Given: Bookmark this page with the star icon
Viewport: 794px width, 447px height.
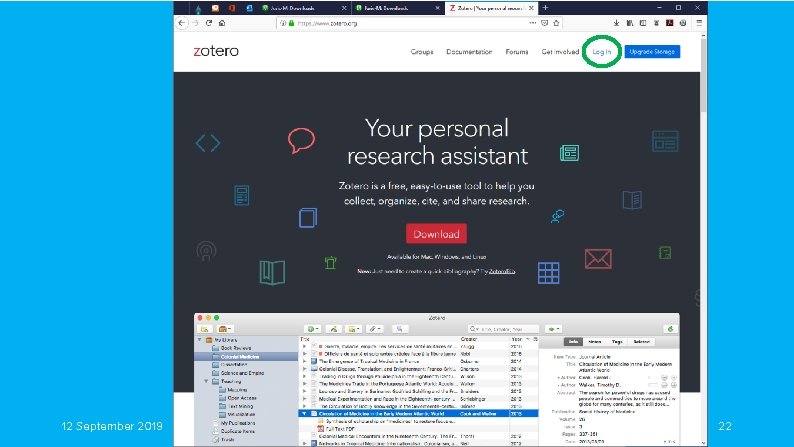Looking at the screenshot, I should (556, 23).
